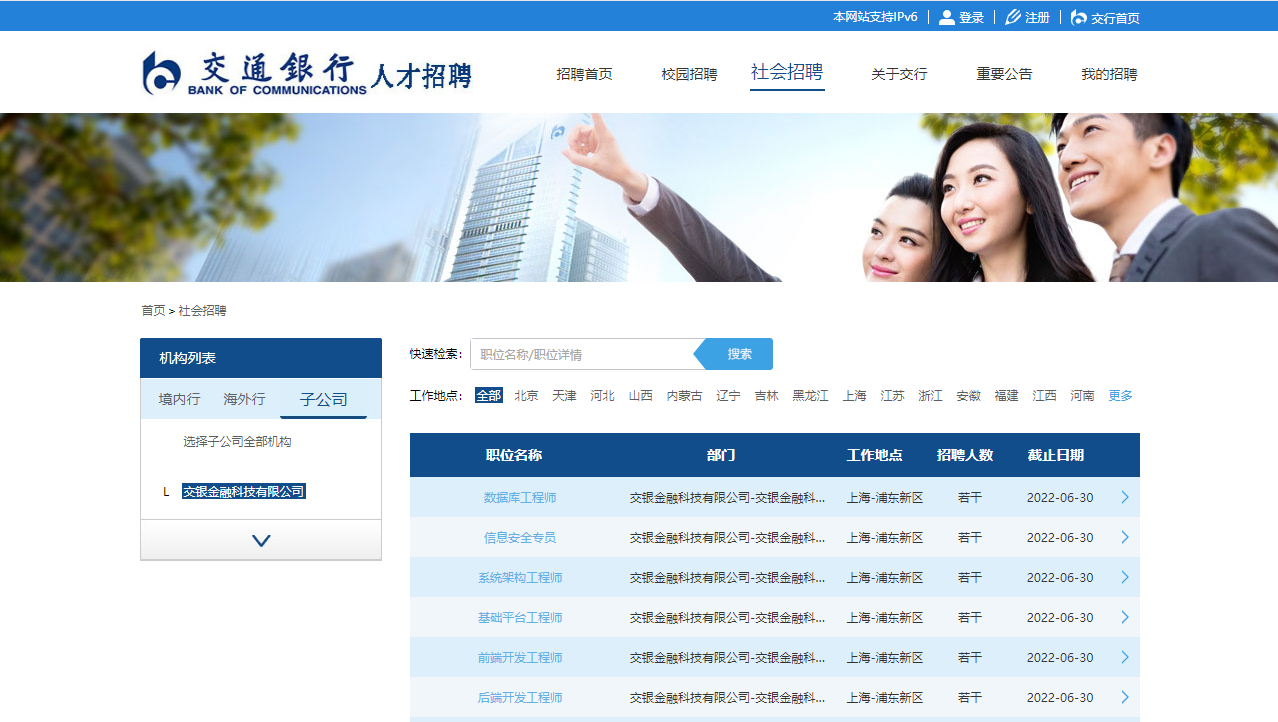This screenshot has height=722, width=1278.
Task: Open the 前端开发工程师 job link
Action: 520,657
